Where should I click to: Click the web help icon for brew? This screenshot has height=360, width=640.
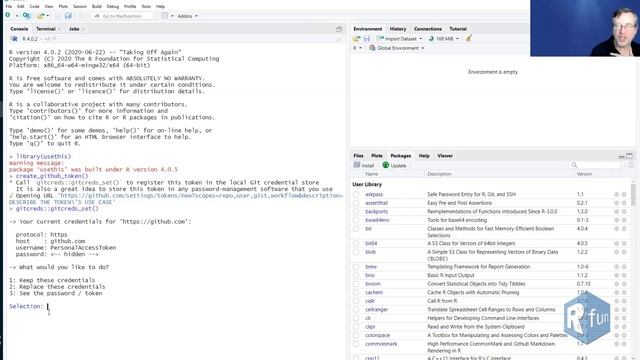point(617,267)
